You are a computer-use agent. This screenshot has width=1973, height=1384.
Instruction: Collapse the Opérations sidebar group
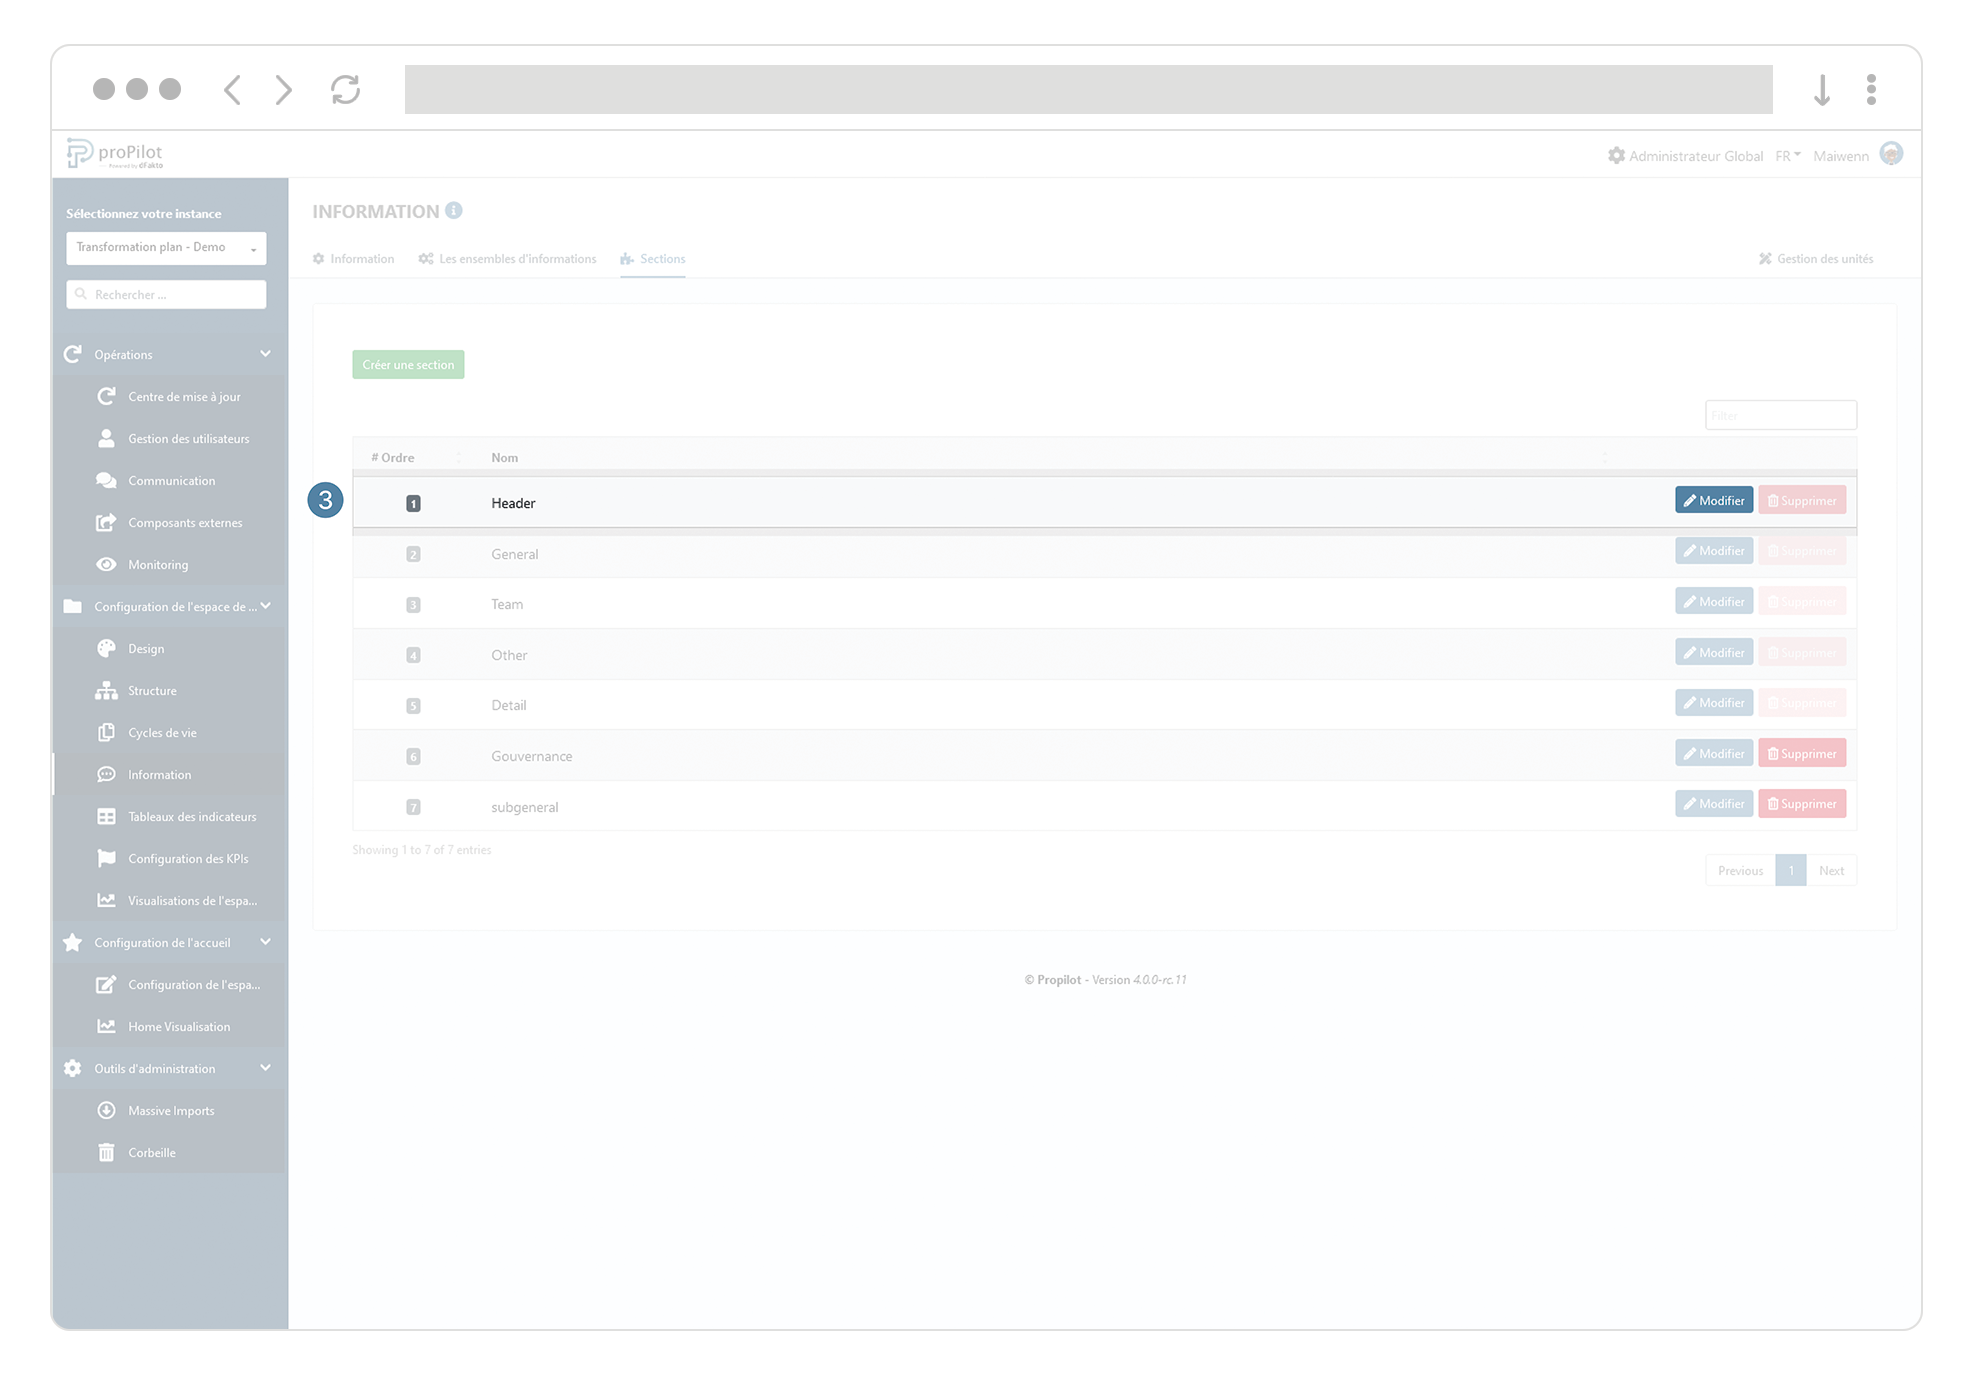pyautogui.click(x=265, y=354)
